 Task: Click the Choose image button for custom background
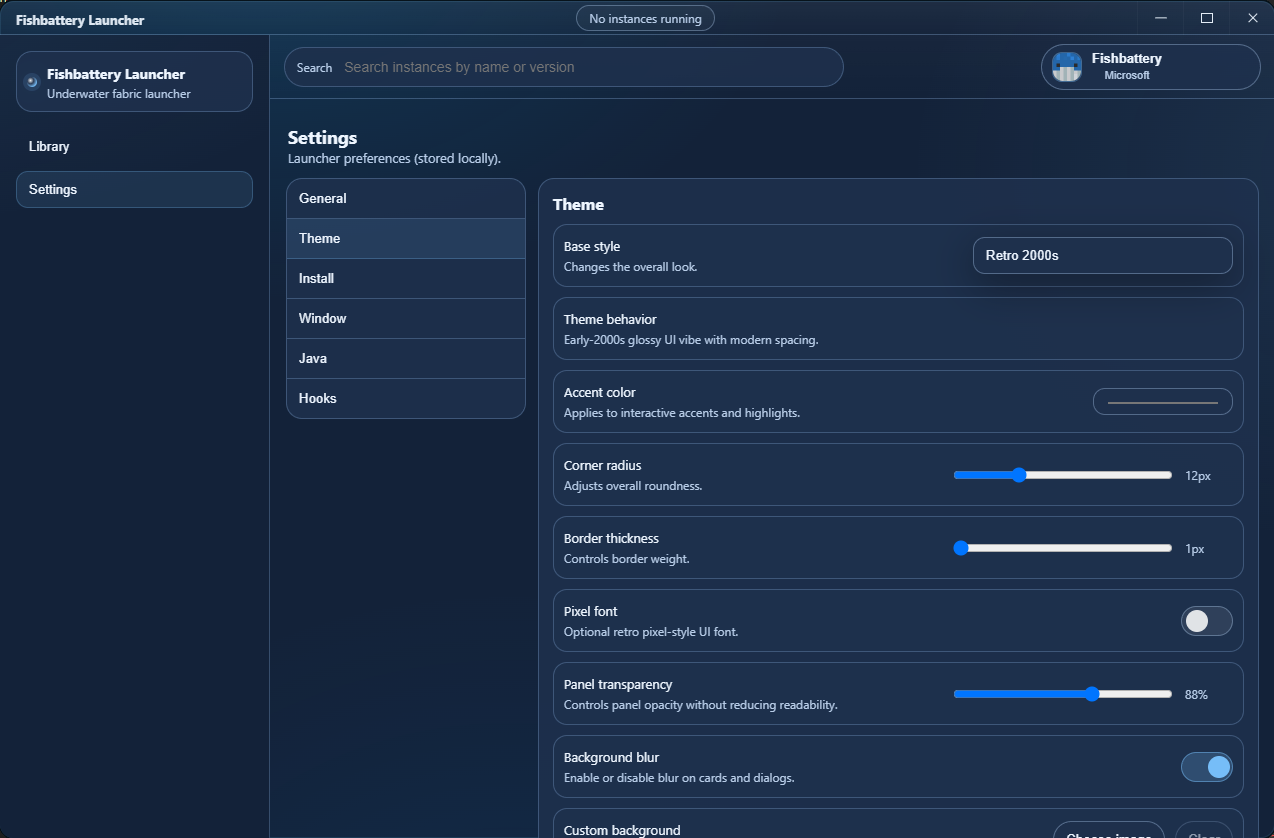pos(1108,834)
